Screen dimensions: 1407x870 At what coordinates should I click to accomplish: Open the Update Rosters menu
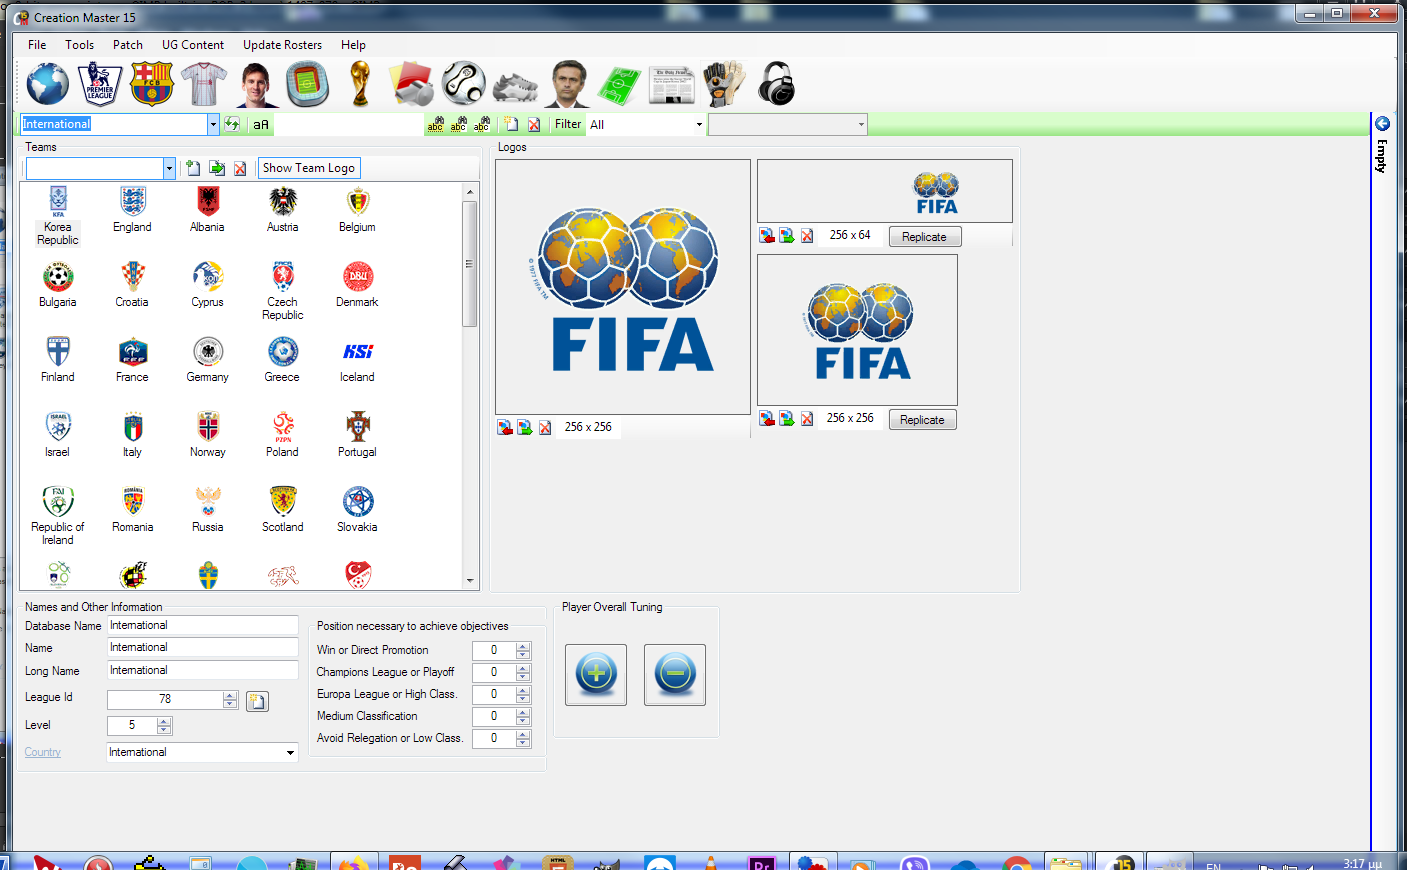point(282,45)
